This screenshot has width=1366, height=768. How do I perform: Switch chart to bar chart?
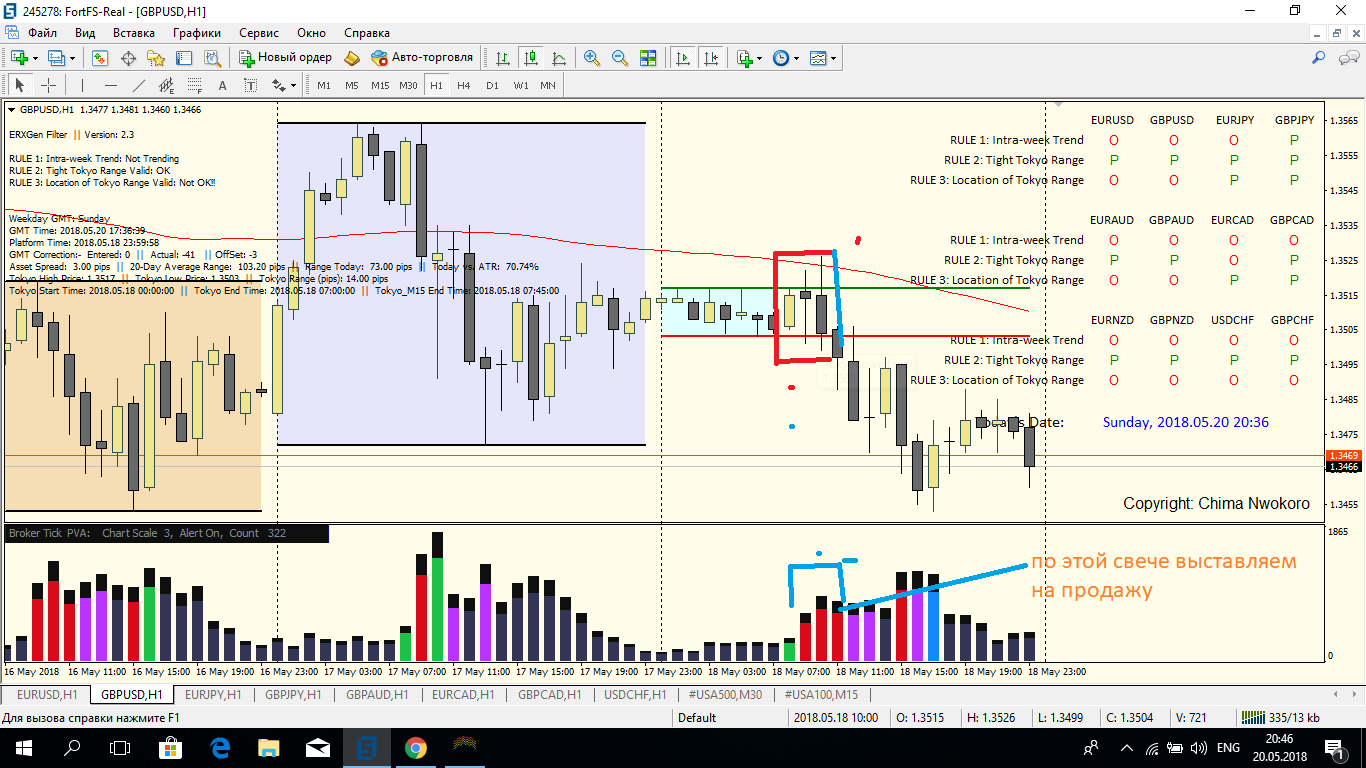point(502,58)
